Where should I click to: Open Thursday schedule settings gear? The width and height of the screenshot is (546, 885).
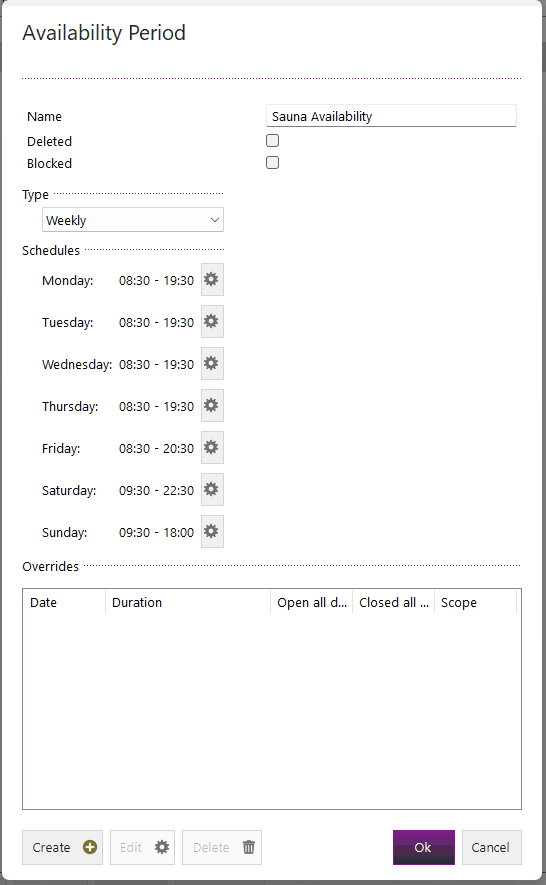click(212, 405)
